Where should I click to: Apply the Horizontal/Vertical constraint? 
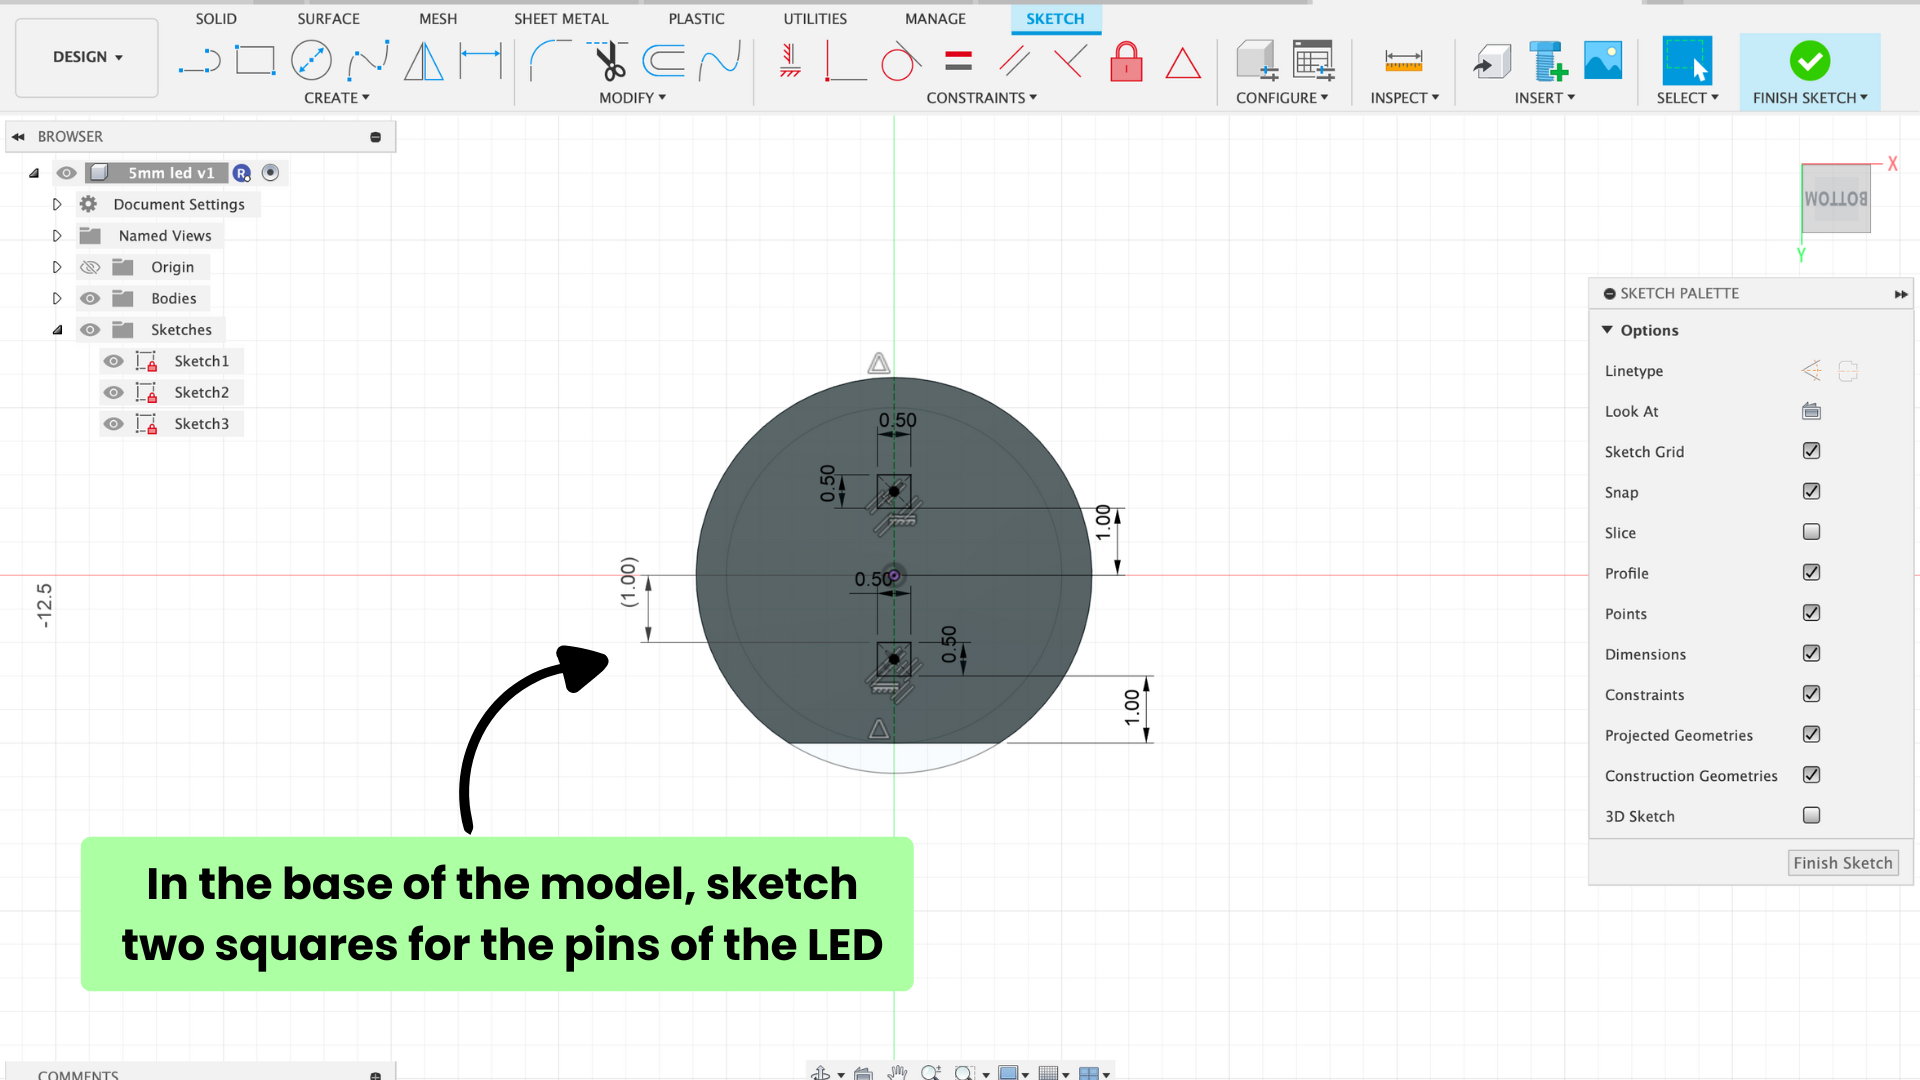[790, 61]
